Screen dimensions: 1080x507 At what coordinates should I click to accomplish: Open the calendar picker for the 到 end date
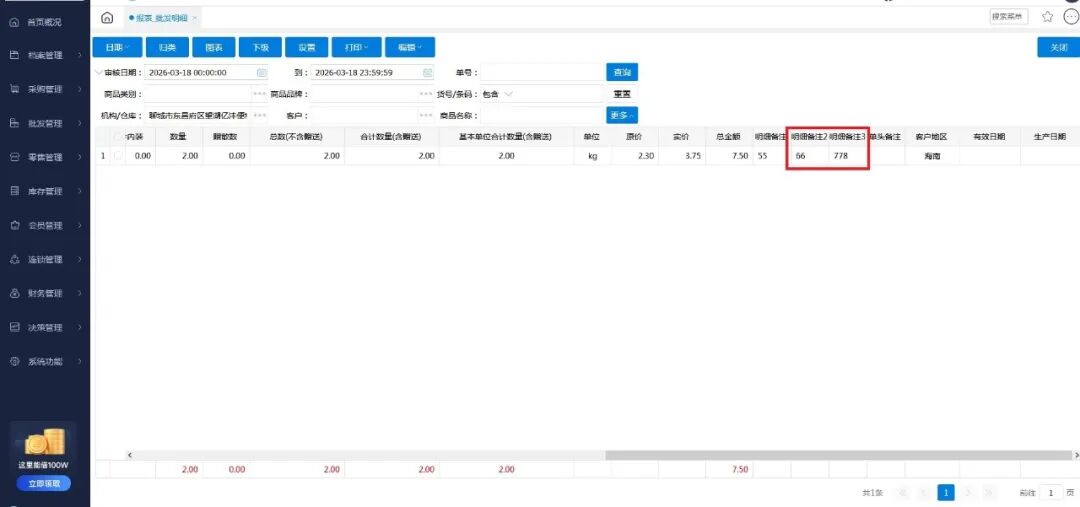click(428, 72)
